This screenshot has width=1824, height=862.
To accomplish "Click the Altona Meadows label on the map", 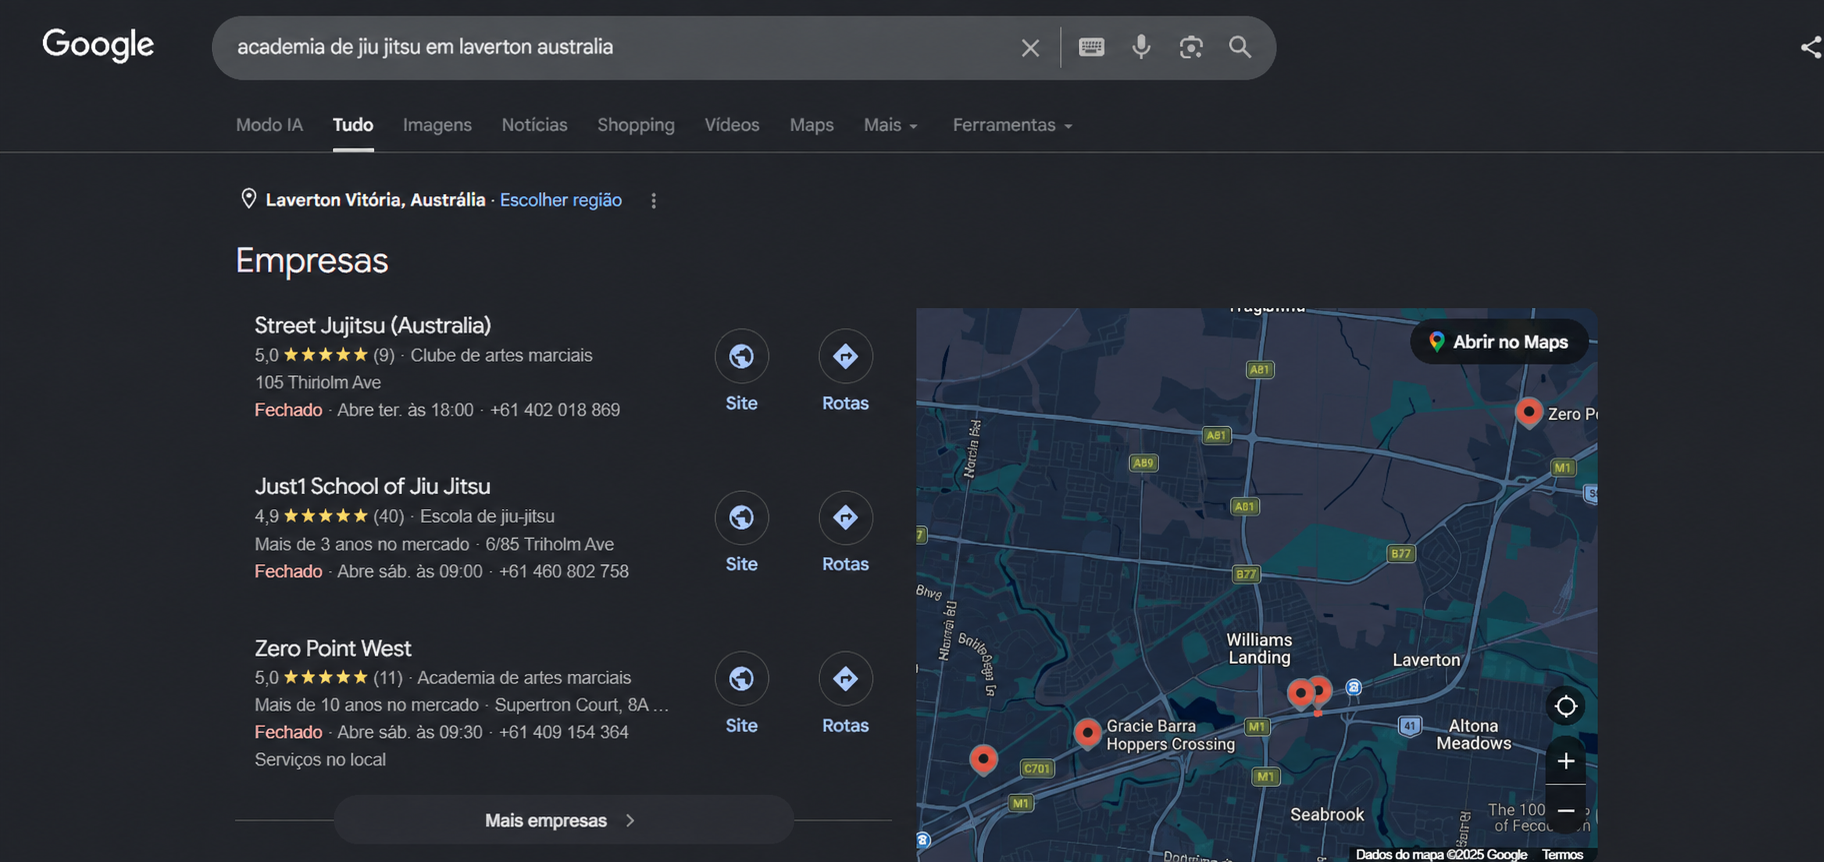I will tap(1473, 735).
